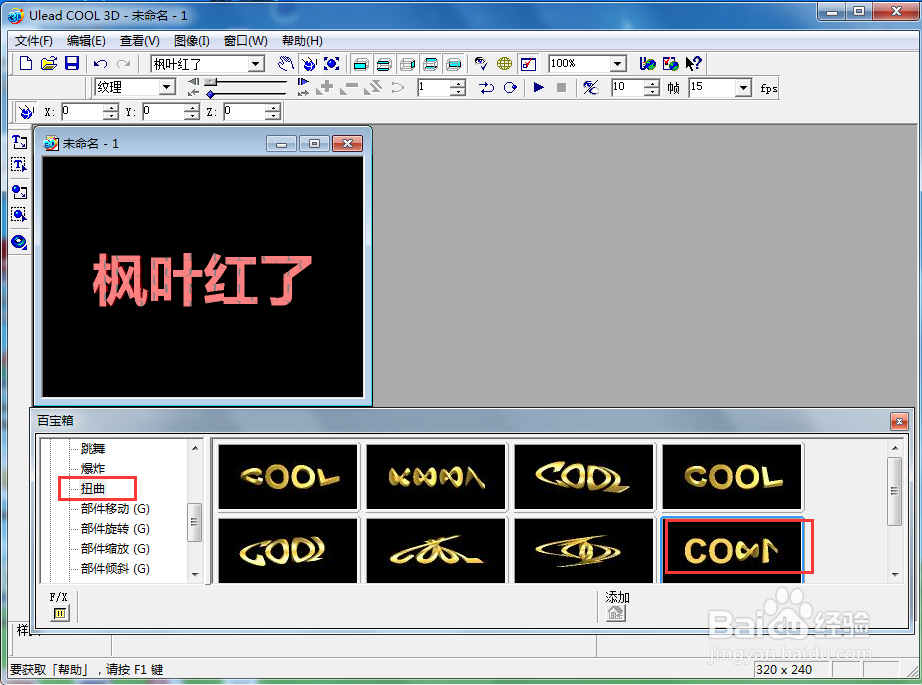Select the Size object tool
Viewport: 922px width, 685px height.
click(332, 64)
